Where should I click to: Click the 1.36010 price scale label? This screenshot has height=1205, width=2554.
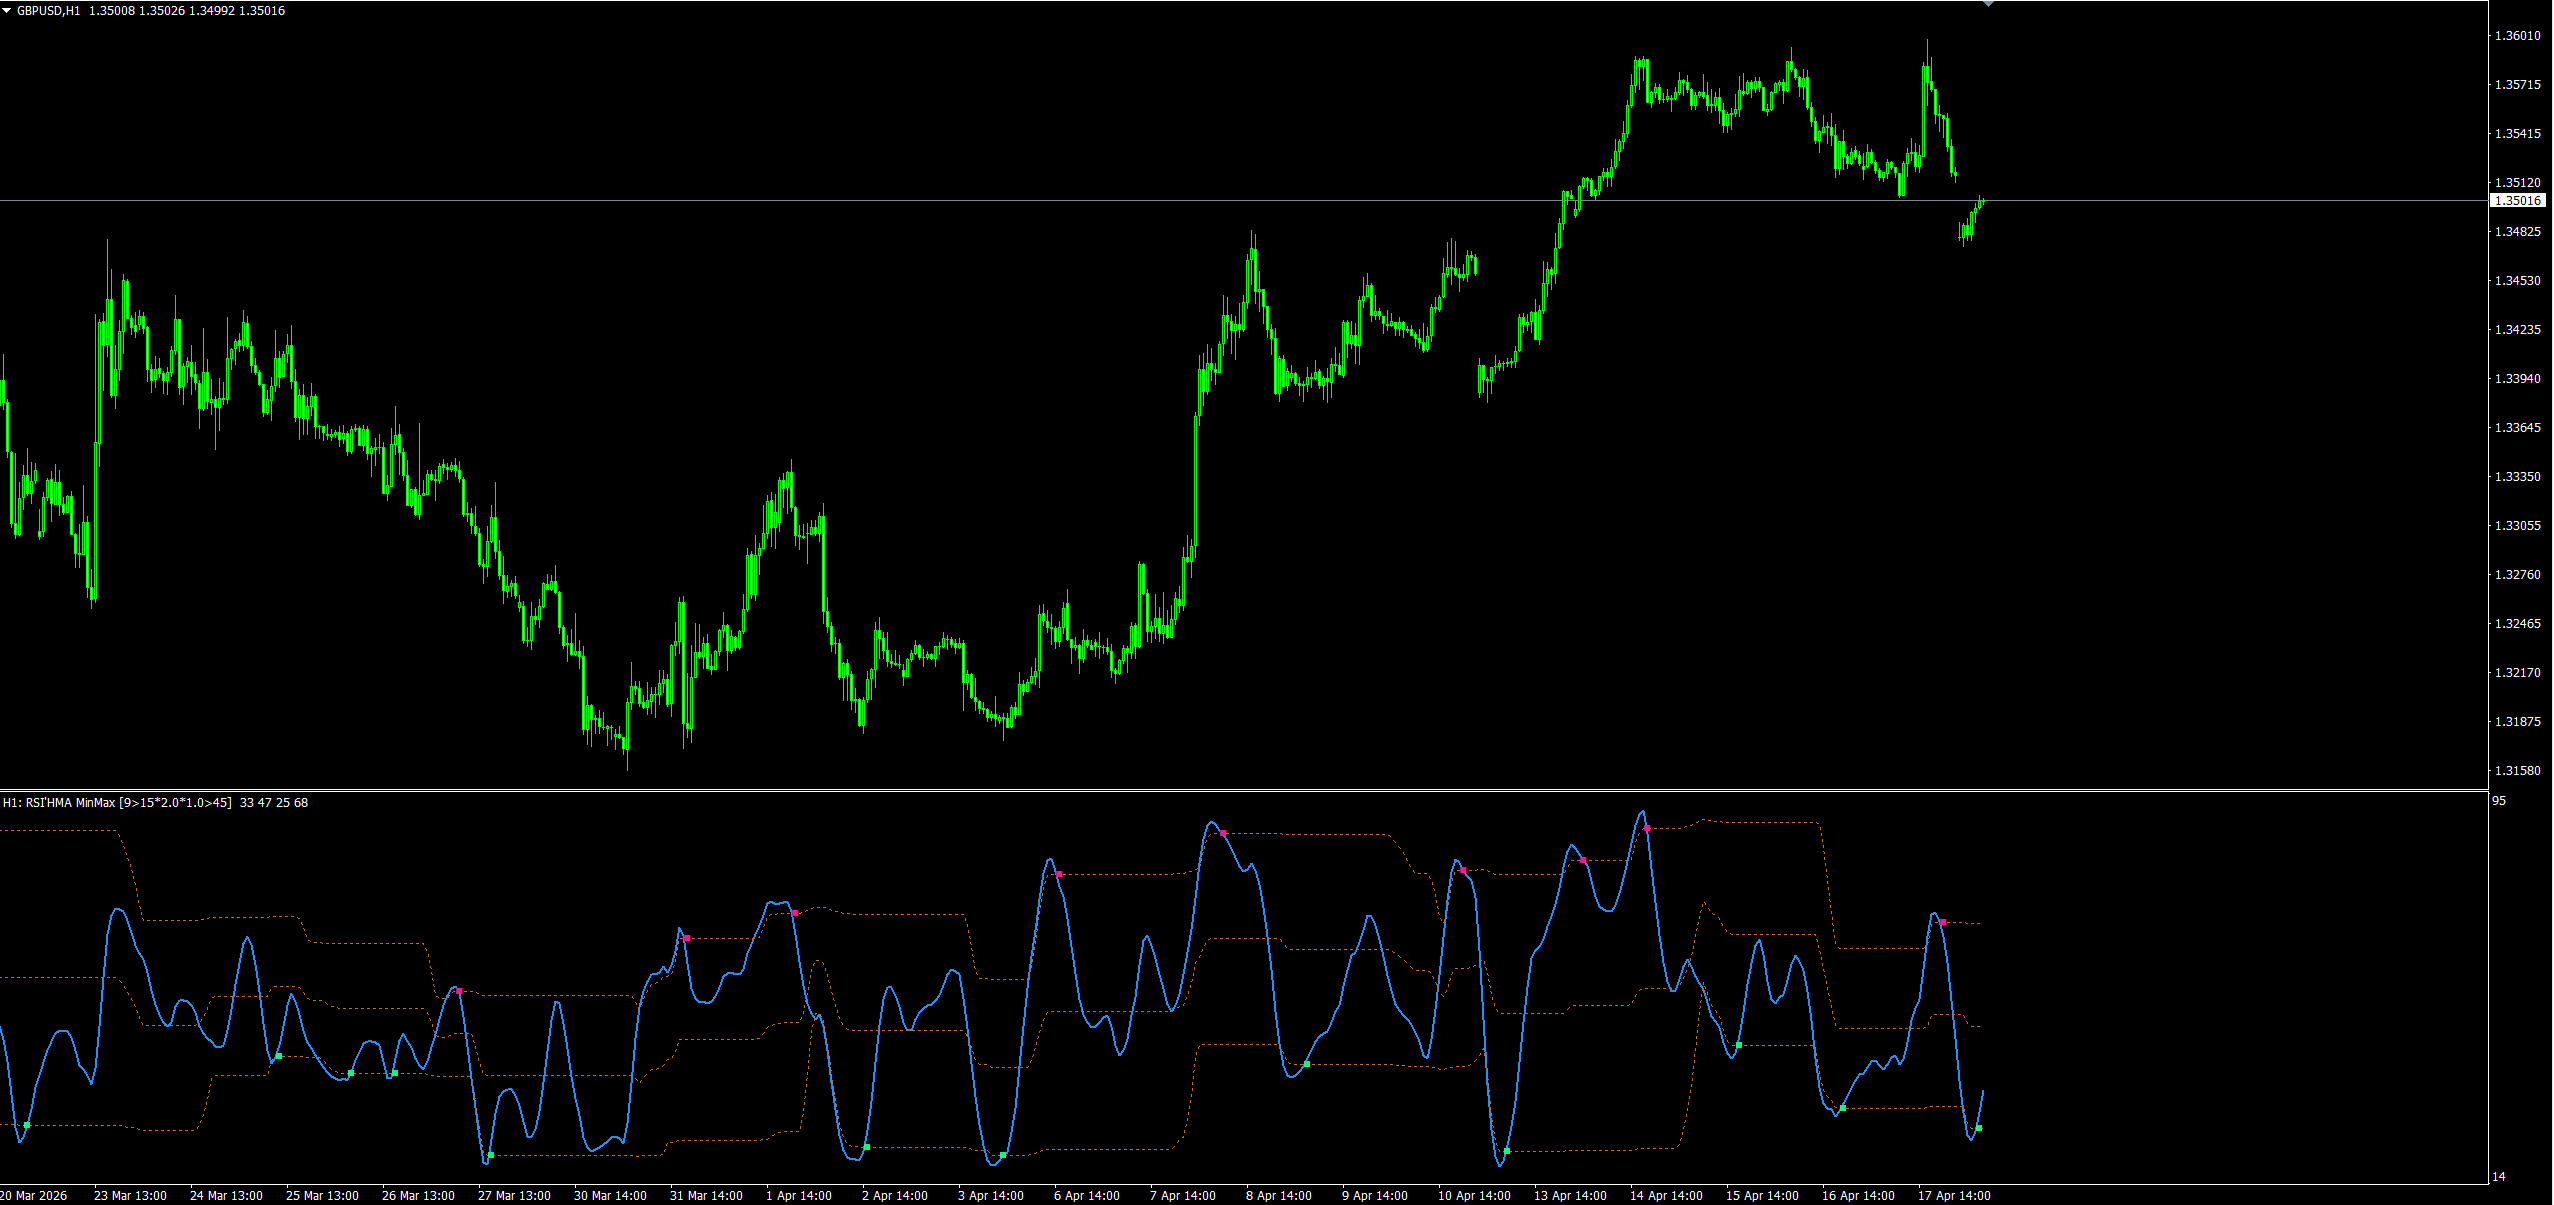2517,36
